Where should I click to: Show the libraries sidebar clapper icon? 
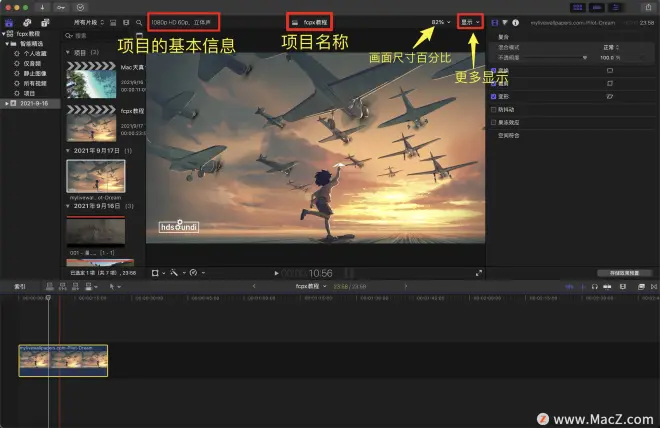[9, 23]
